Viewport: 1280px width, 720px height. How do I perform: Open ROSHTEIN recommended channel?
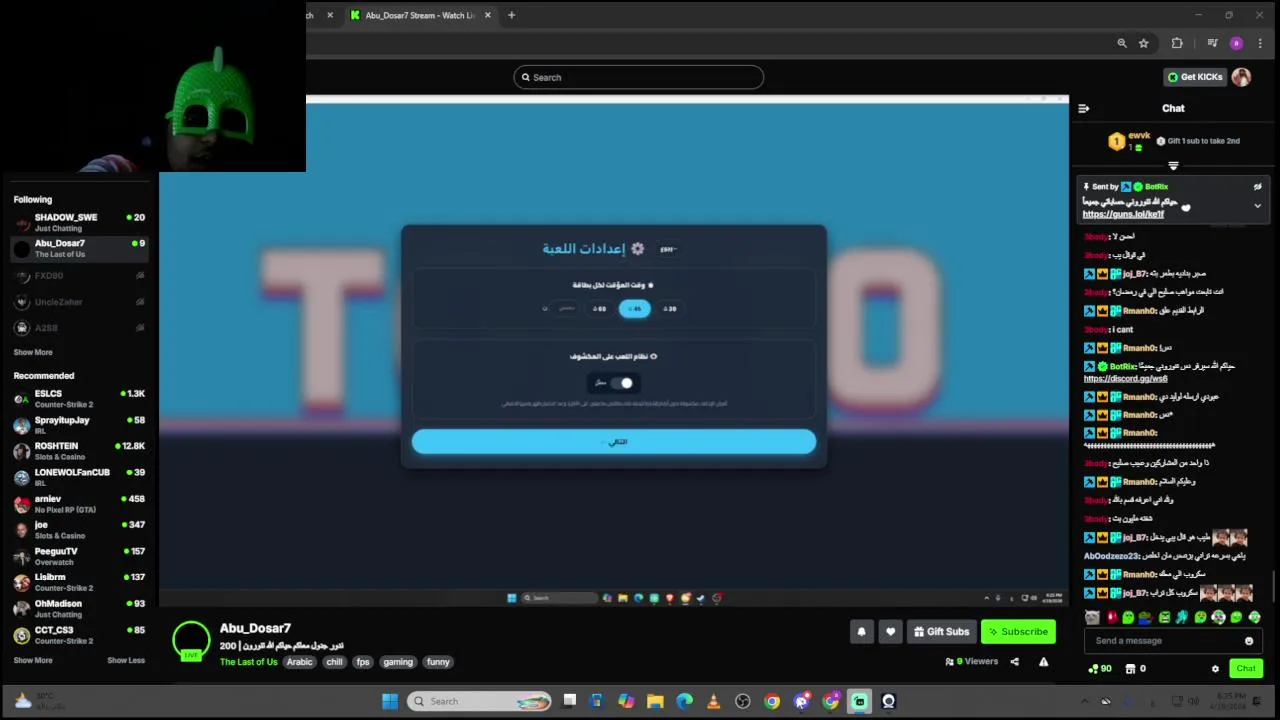pos(79,451)
